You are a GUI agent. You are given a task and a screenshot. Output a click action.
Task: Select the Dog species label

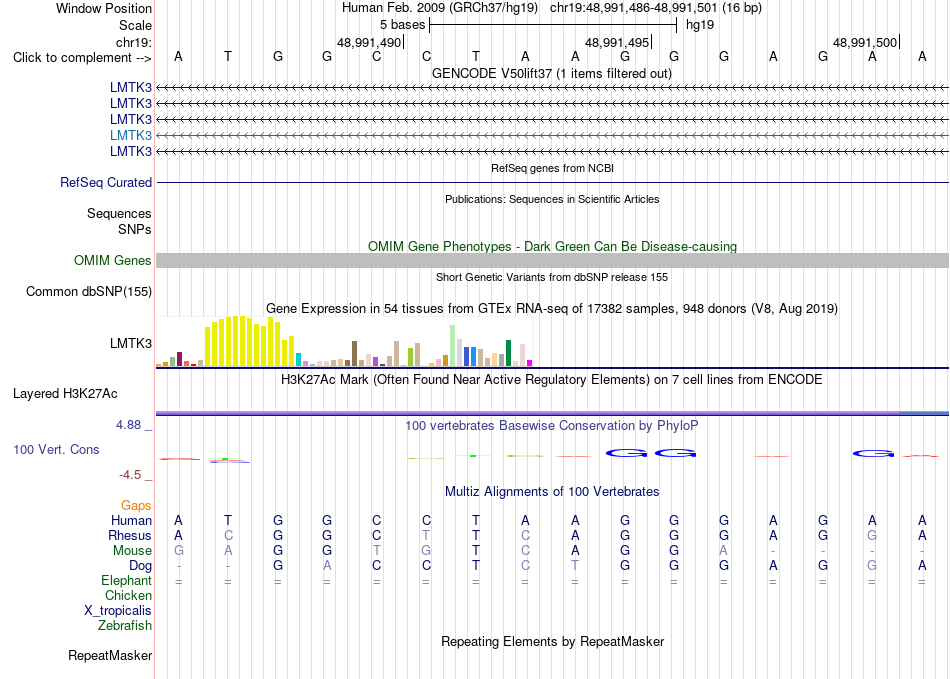[x=140, y=566]
